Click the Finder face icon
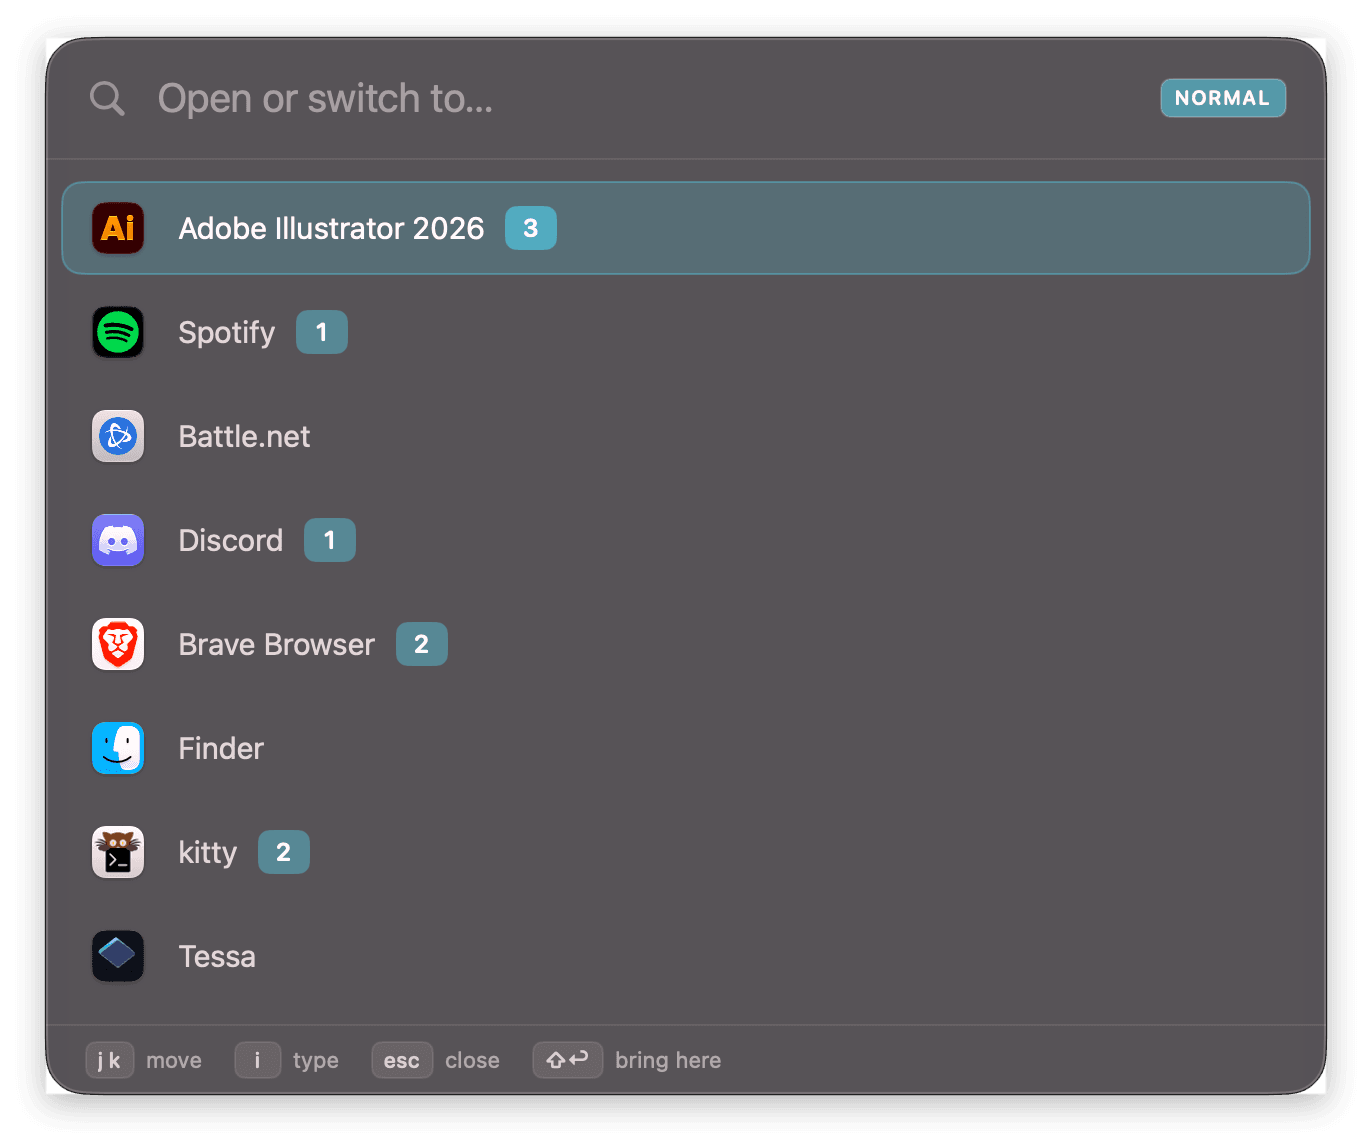1372x1148 pixels. point(118,748)
